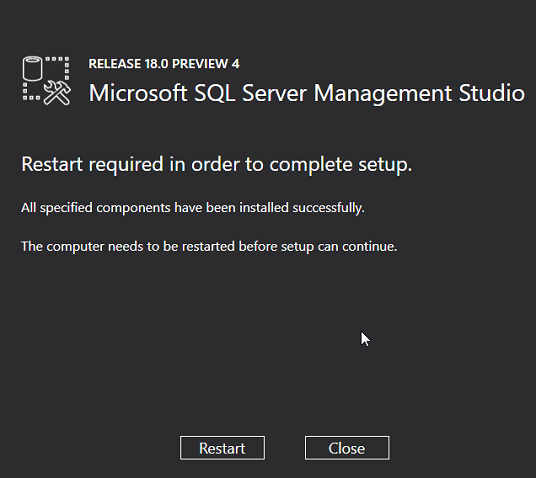Click the SQL Server Management Studio logo icon
This screenshot has width=536, height=478.
point(47,81)
